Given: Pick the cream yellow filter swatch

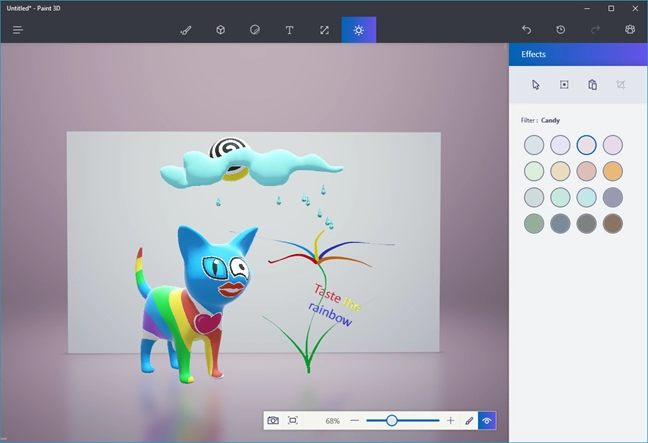Looking at the screenshot, I should [560, 171].
